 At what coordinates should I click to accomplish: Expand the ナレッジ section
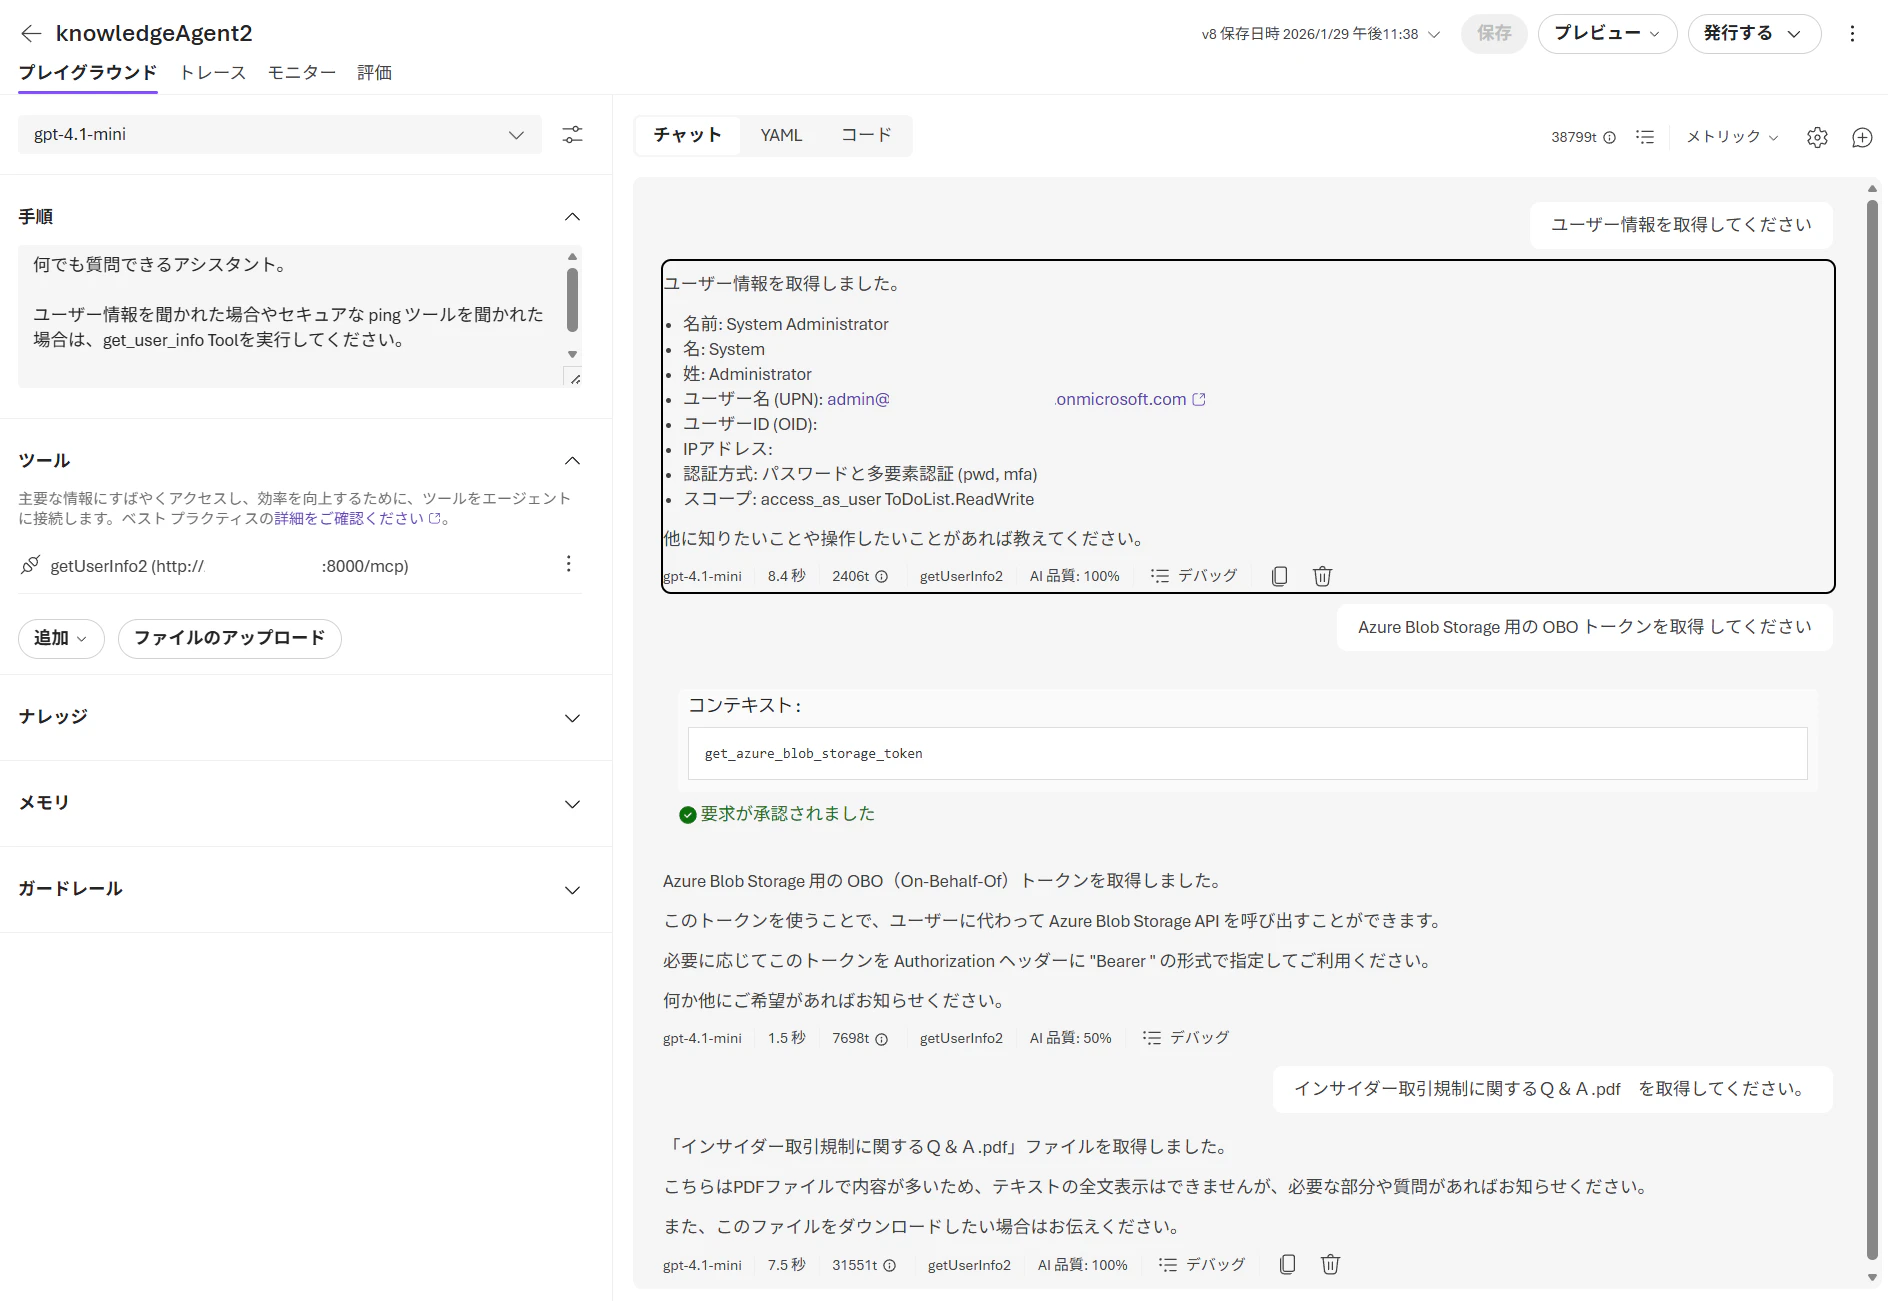click(572, 718)
